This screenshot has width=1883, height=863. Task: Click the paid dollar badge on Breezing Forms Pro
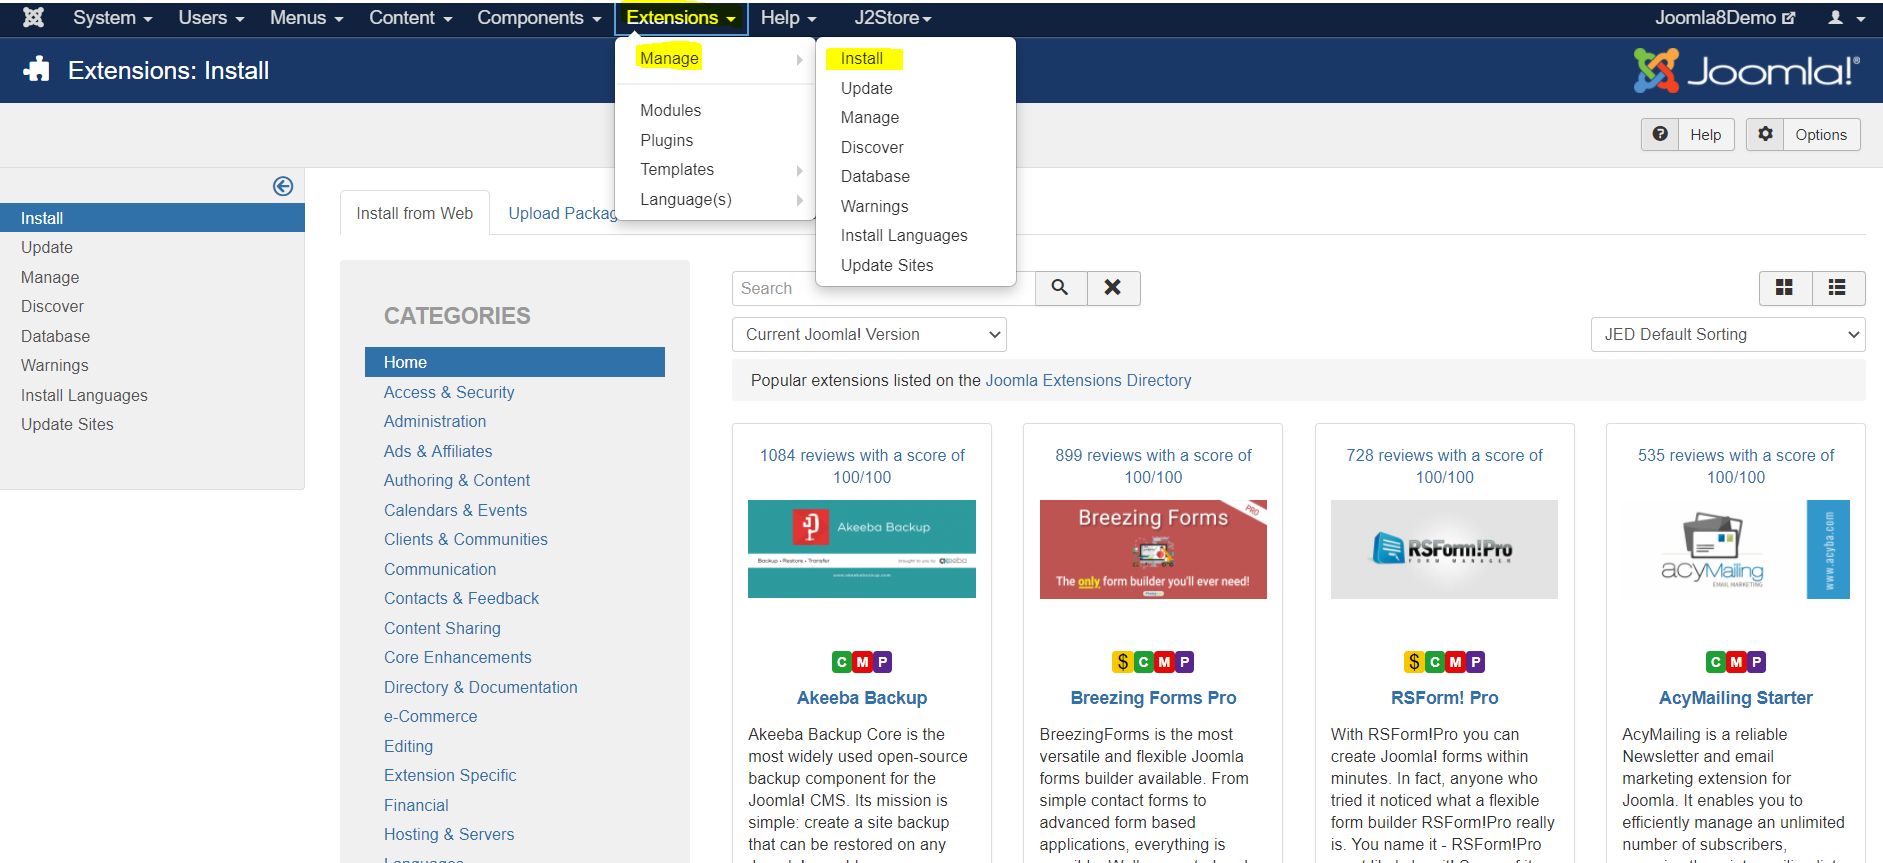1123,662
